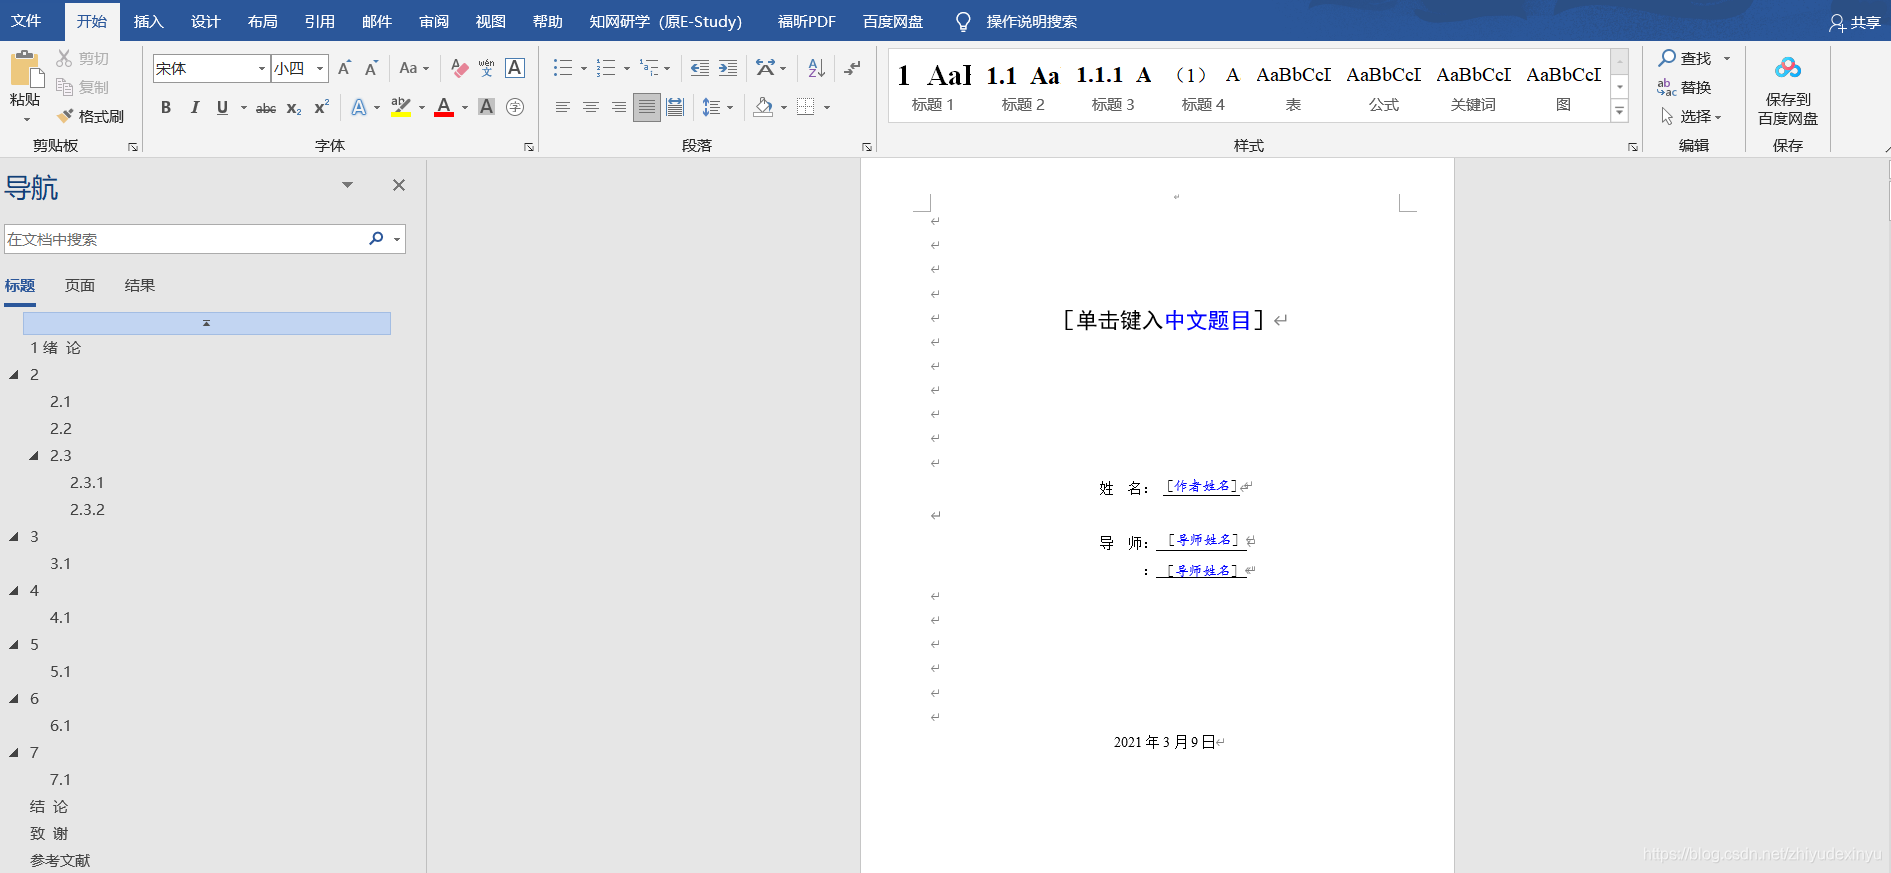
Task: Open the font name dropdown 宋体
Action: point(262,68)
